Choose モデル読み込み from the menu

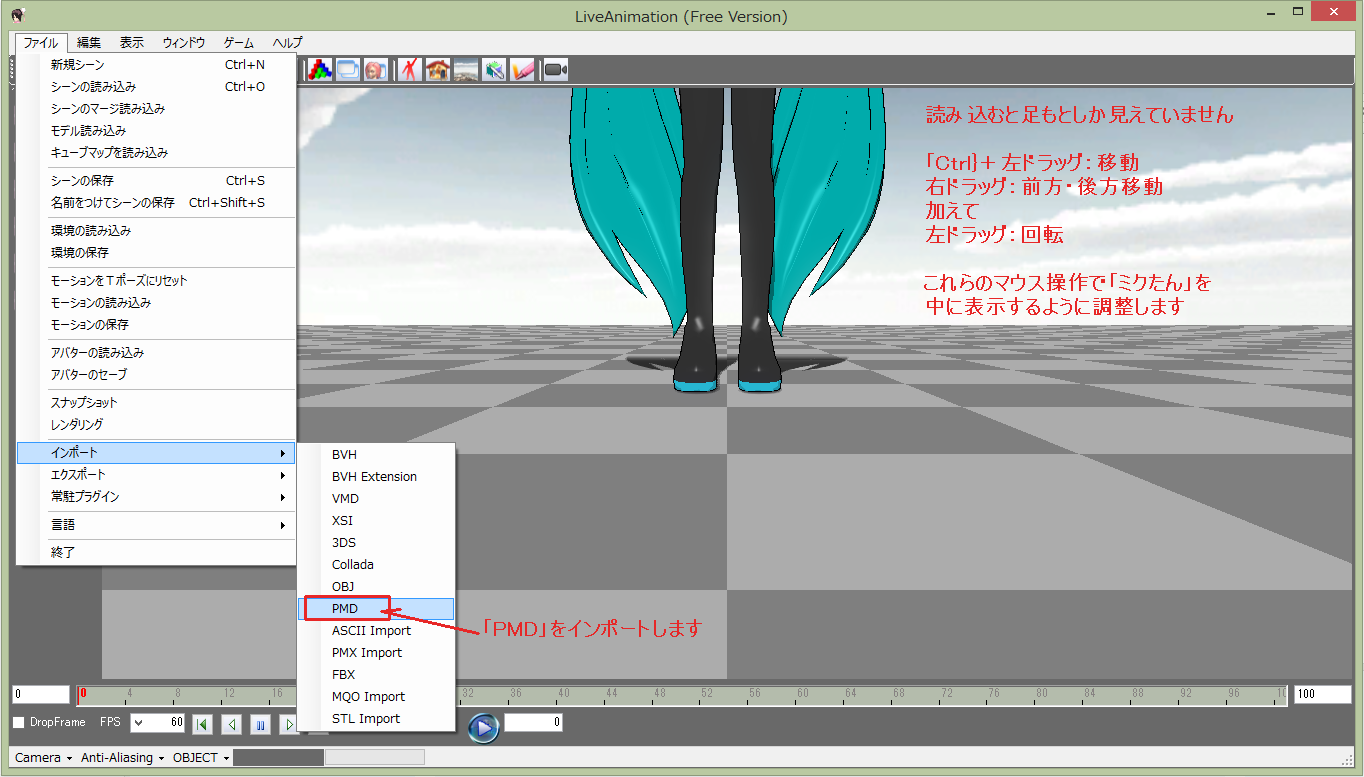click(156, 131)
